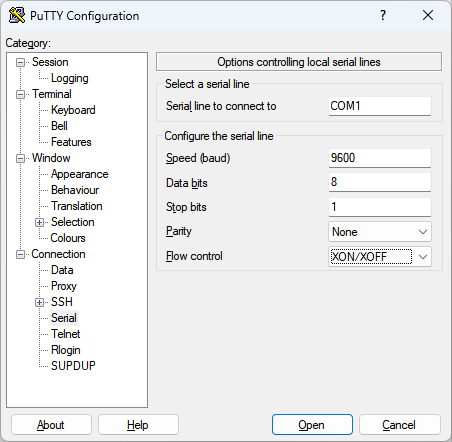Collapse the Connection tree node
452x442 pixels.
[x=21, y=254]
